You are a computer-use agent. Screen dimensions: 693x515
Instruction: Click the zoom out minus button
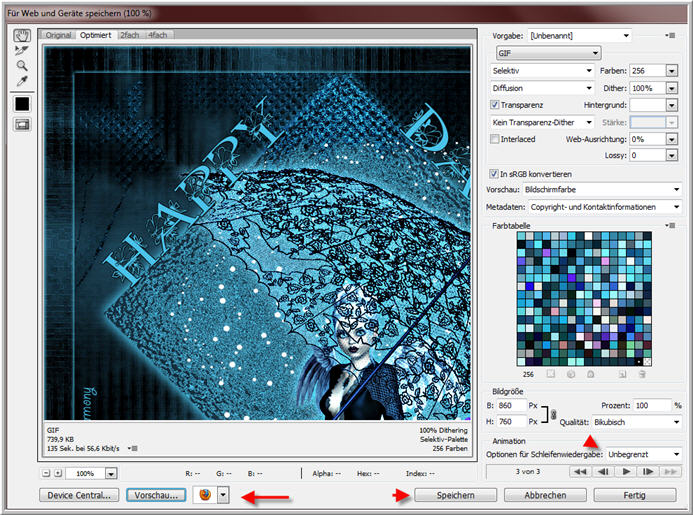(46, 473)
